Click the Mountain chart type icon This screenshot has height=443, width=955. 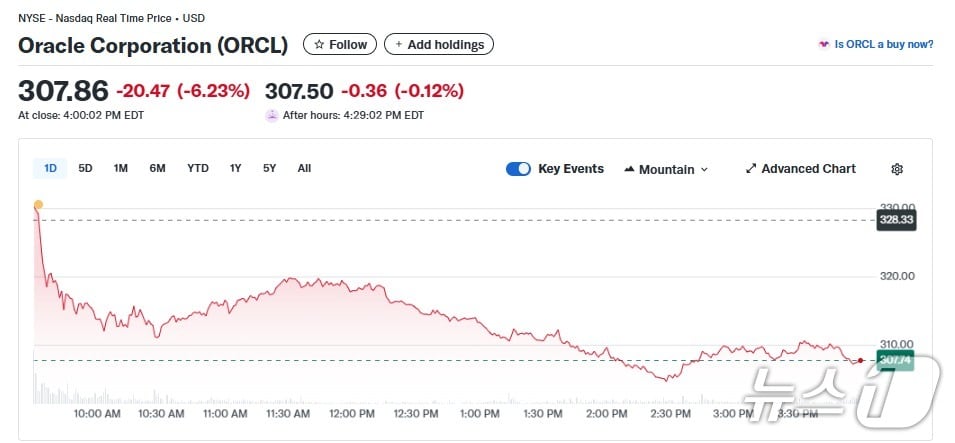(x=630, y=170)
